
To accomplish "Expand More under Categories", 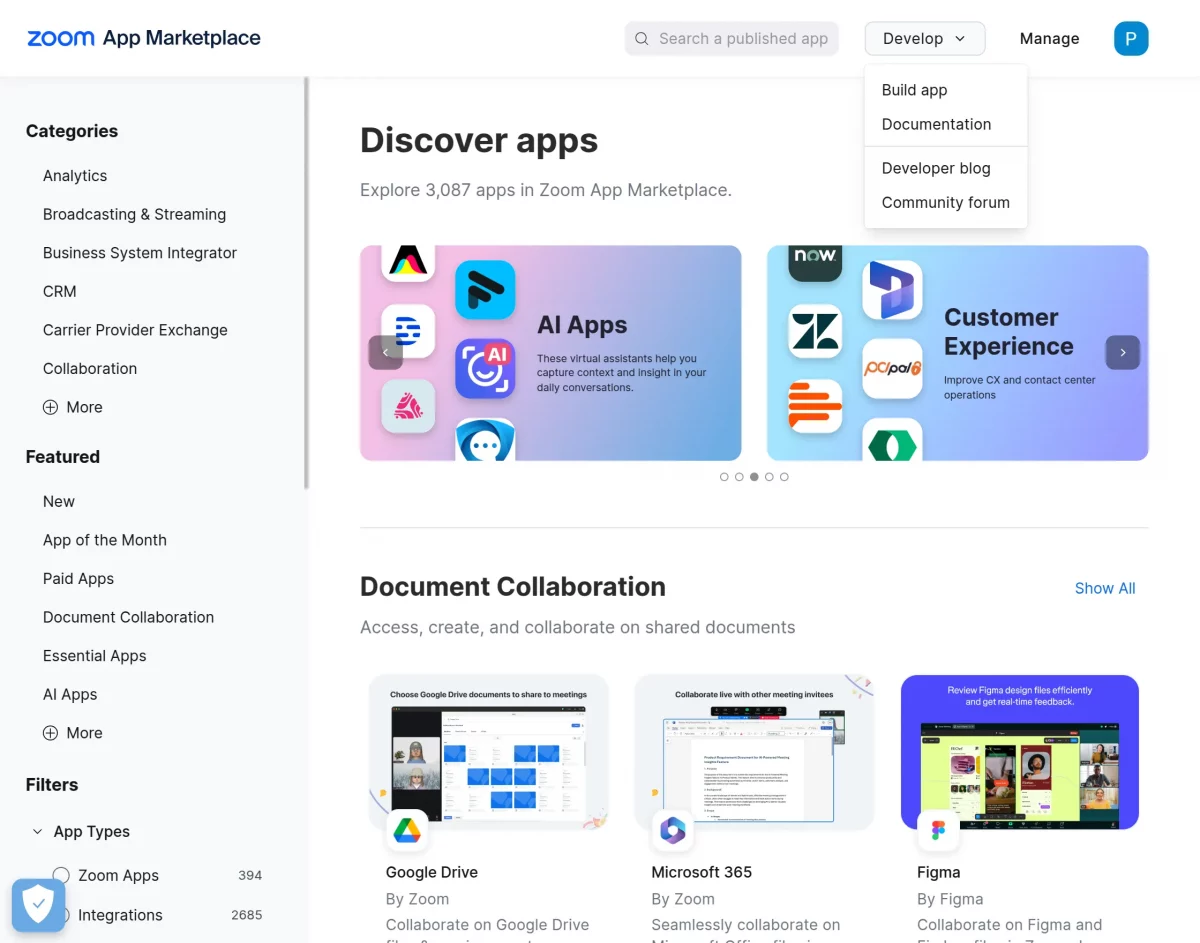I will click(x=72, y=407).
